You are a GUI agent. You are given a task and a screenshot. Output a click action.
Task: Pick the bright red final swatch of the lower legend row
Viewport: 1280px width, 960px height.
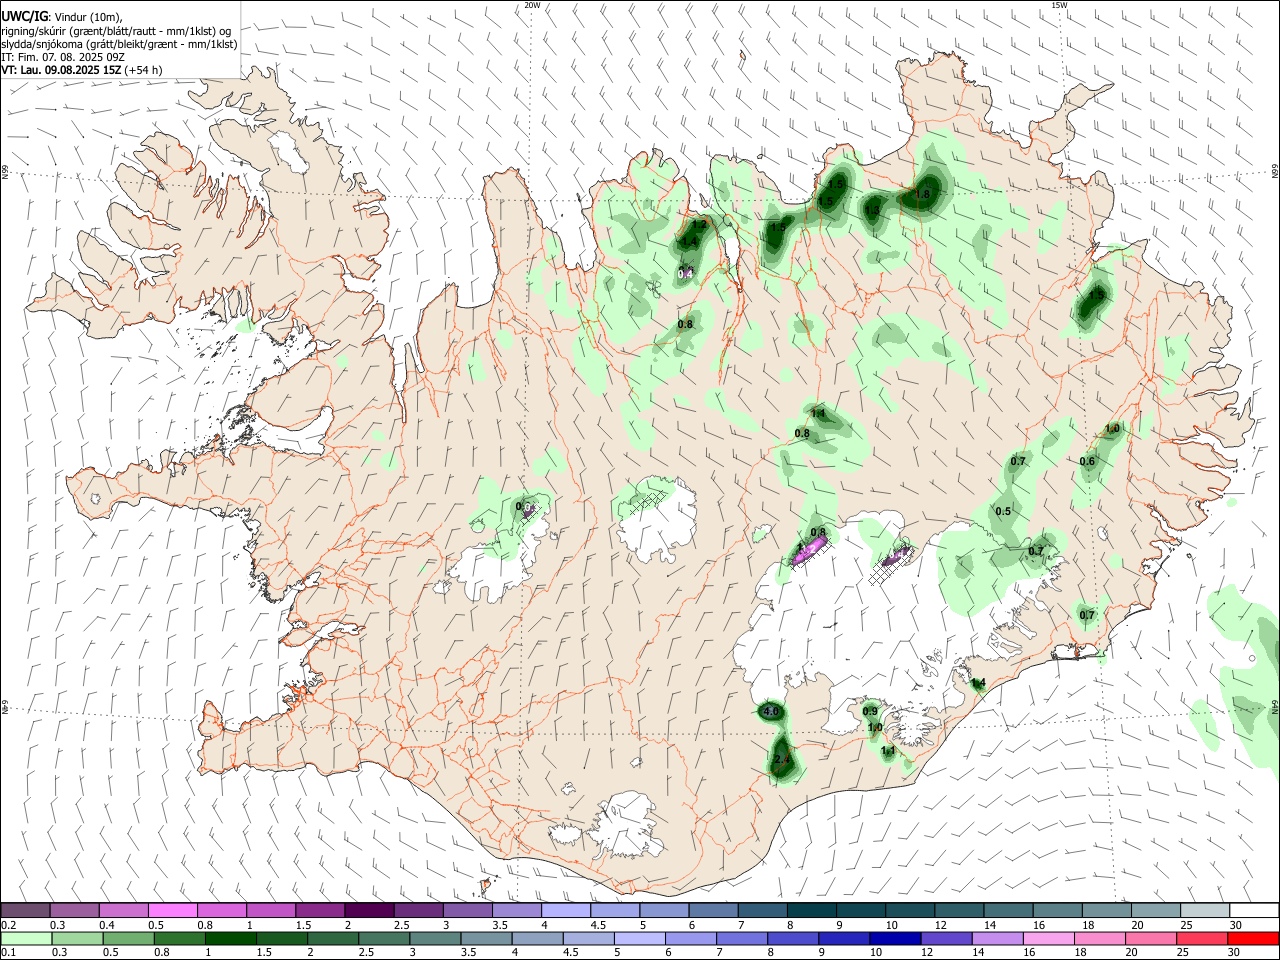(1253, 939)
